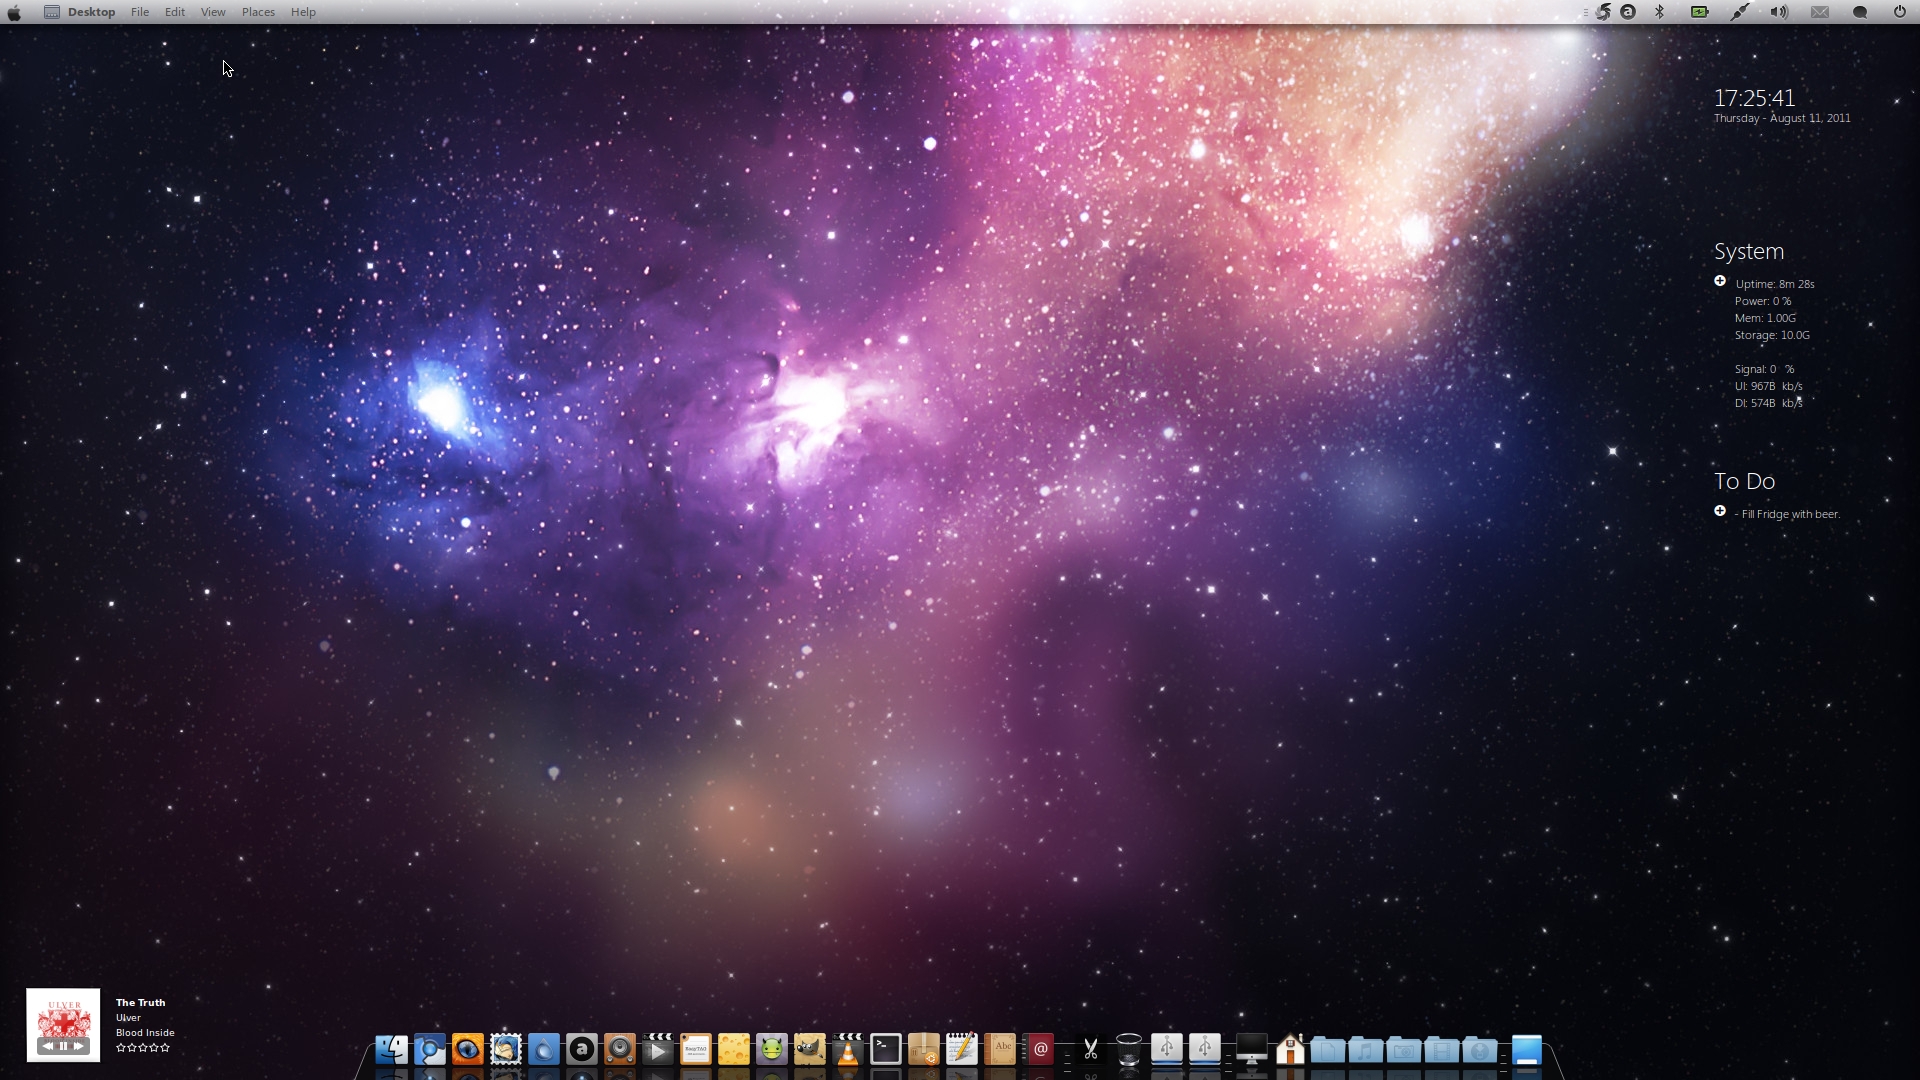Open the black circle 'a' dock icon
The image size is (1920, 1080).
[581, 1049]
